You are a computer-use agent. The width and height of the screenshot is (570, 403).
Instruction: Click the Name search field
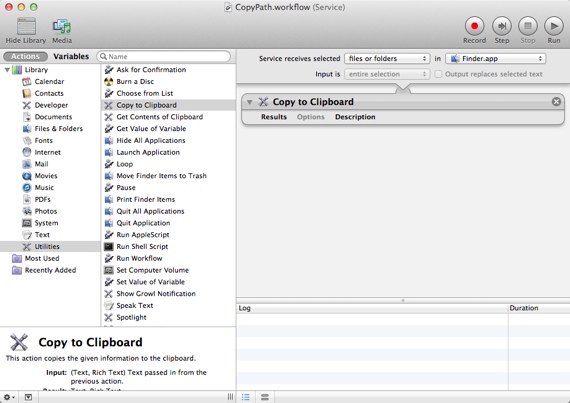point(164,56)
